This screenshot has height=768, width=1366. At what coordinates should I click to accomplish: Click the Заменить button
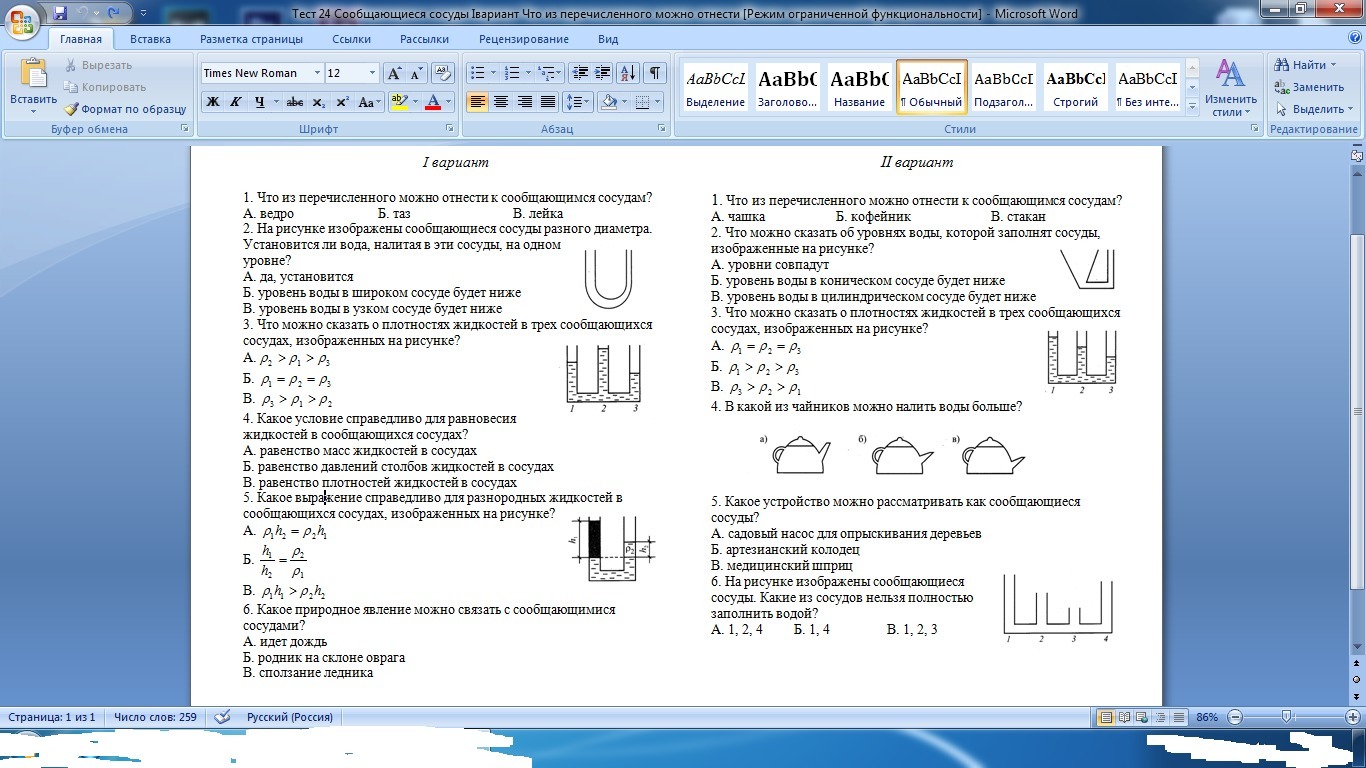click(1309, 87)
